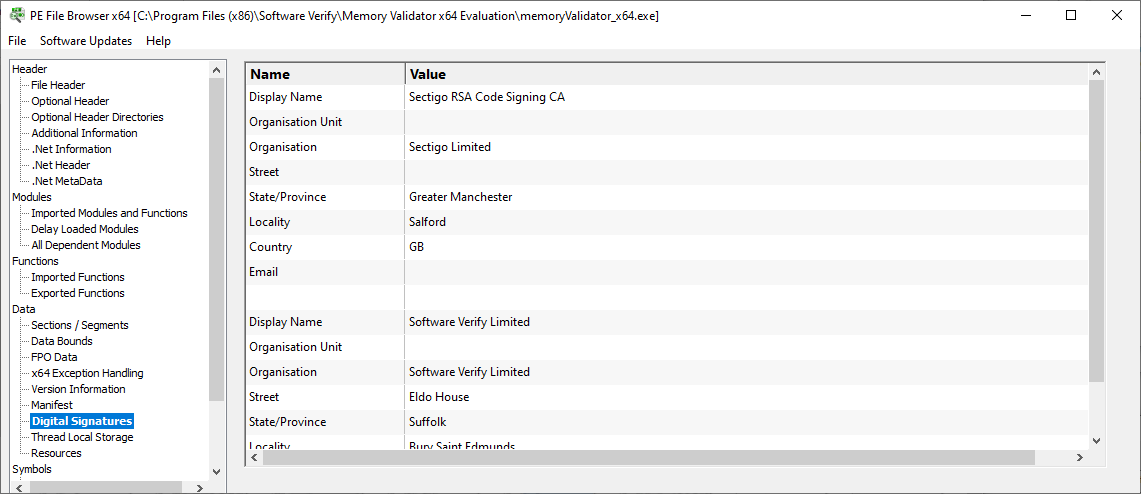Viewport: 1141px width, 494px height.
Task: Select the Manifest tree item
Action: (52, 405)
